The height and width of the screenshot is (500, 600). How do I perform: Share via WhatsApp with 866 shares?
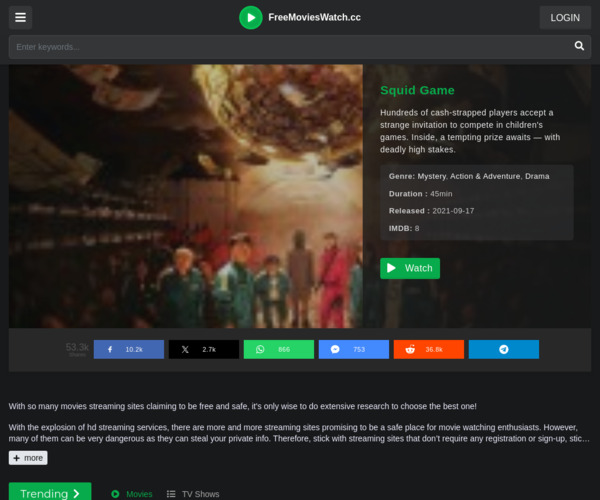[x=279, y=349]
